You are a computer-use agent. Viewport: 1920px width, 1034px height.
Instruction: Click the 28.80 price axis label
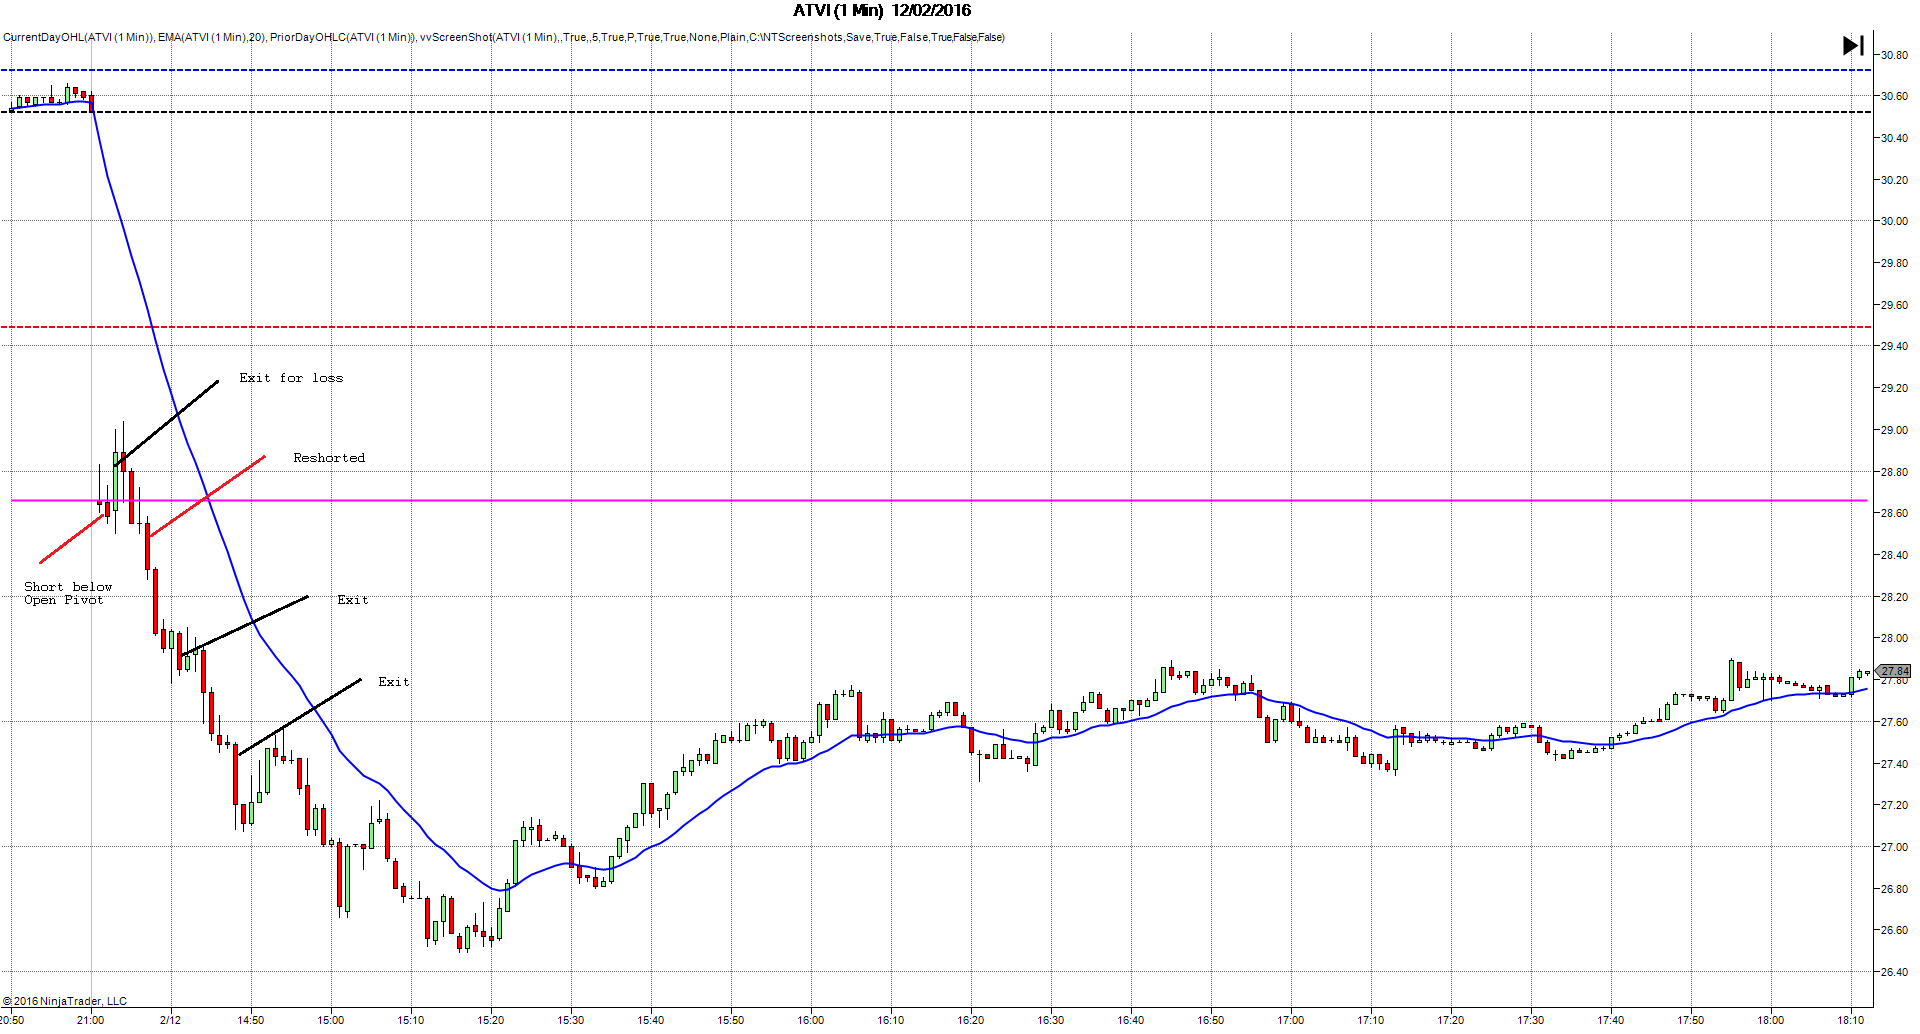tap(1894, 471)
